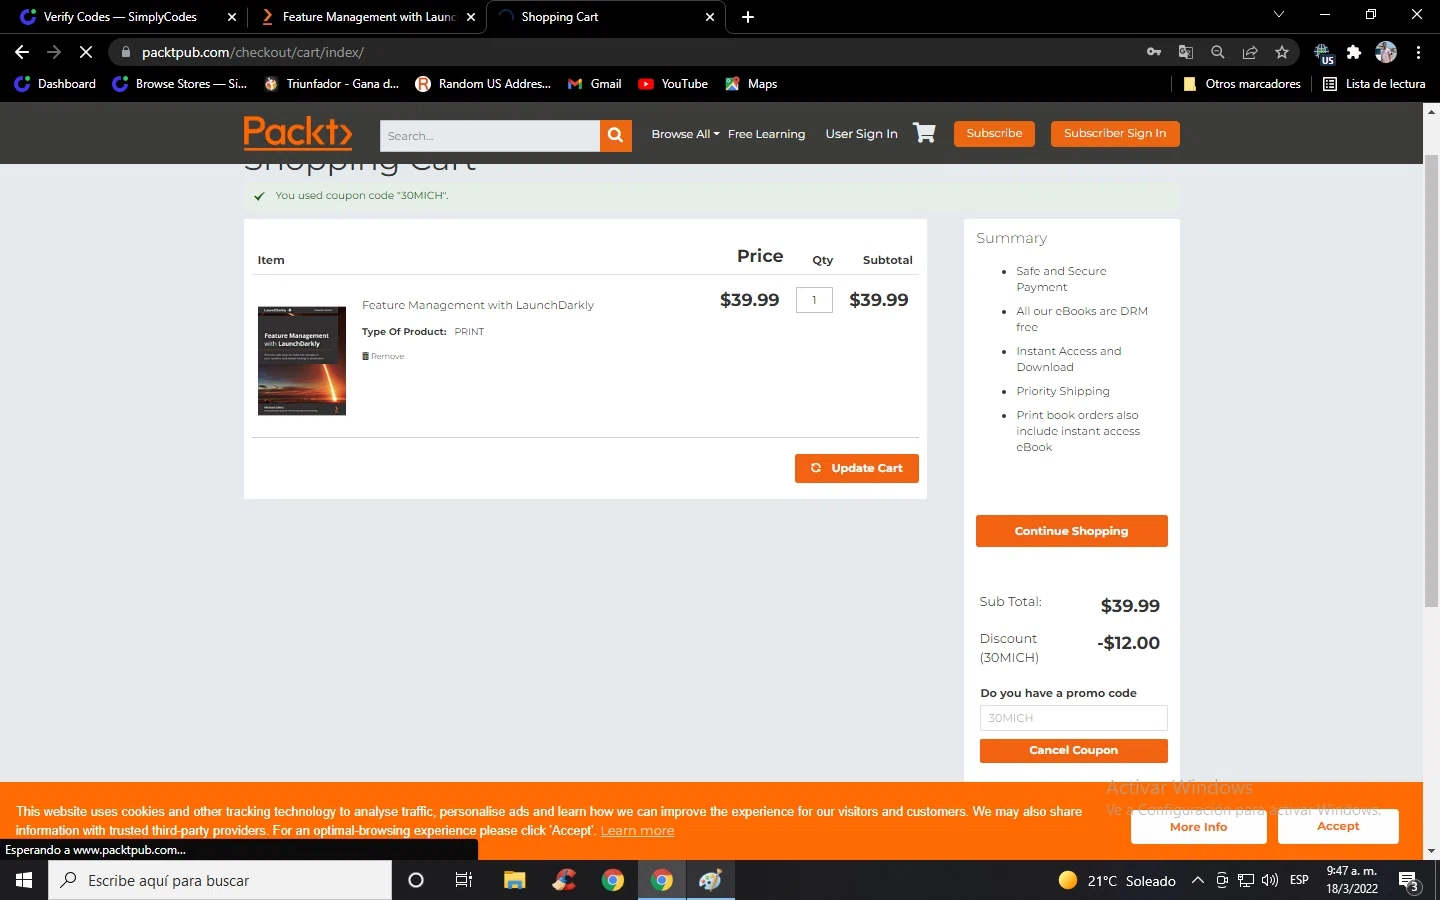Bookmark page with star icon
The height and width of the screenshot is (900, 1448).
[1282, 52]
